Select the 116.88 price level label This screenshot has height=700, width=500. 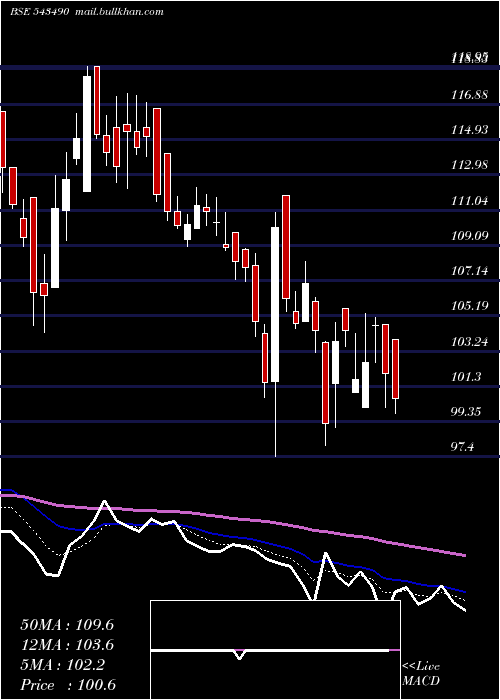470,95
